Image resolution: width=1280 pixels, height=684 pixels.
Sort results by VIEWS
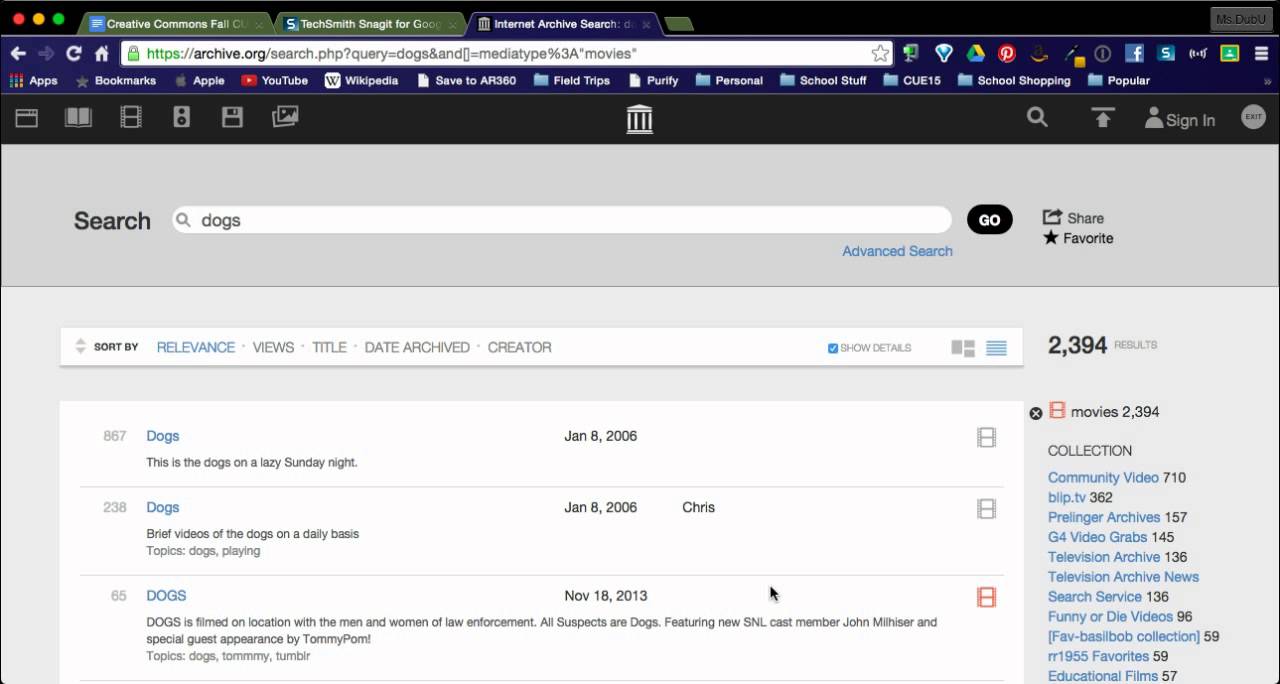(x=273, y=347)
